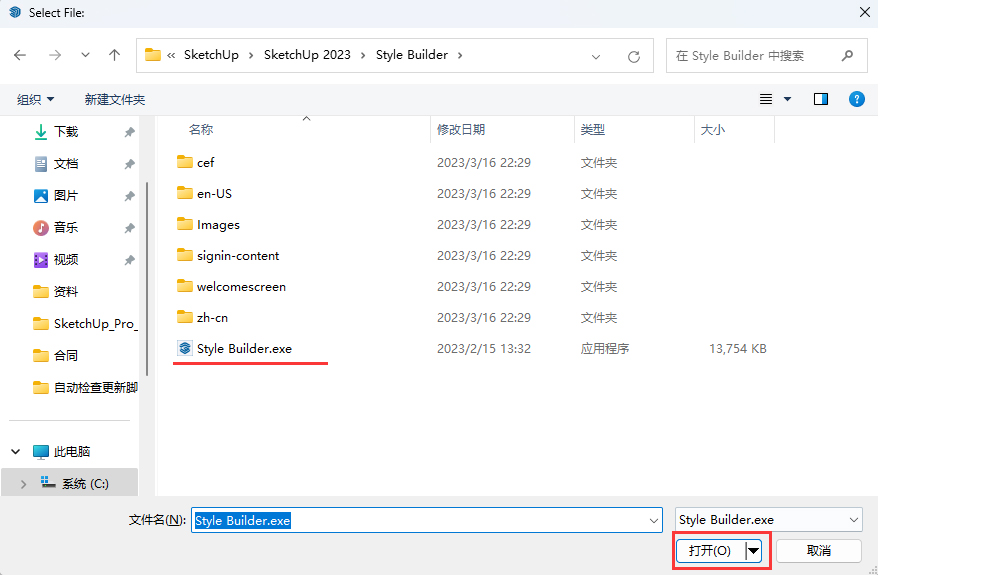Select the Style Builder.exe file
The image size is (1004, 575).
[x=244, y=348]
